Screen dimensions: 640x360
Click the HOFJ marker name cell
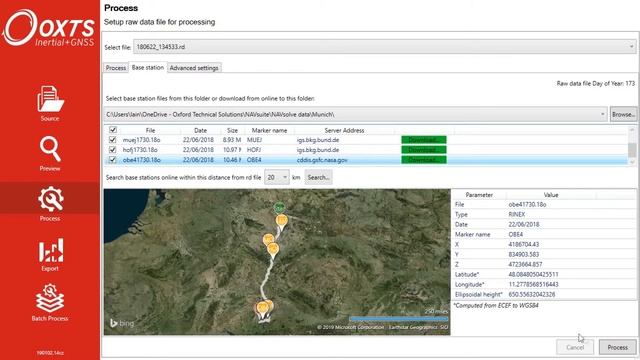[254, 150]
